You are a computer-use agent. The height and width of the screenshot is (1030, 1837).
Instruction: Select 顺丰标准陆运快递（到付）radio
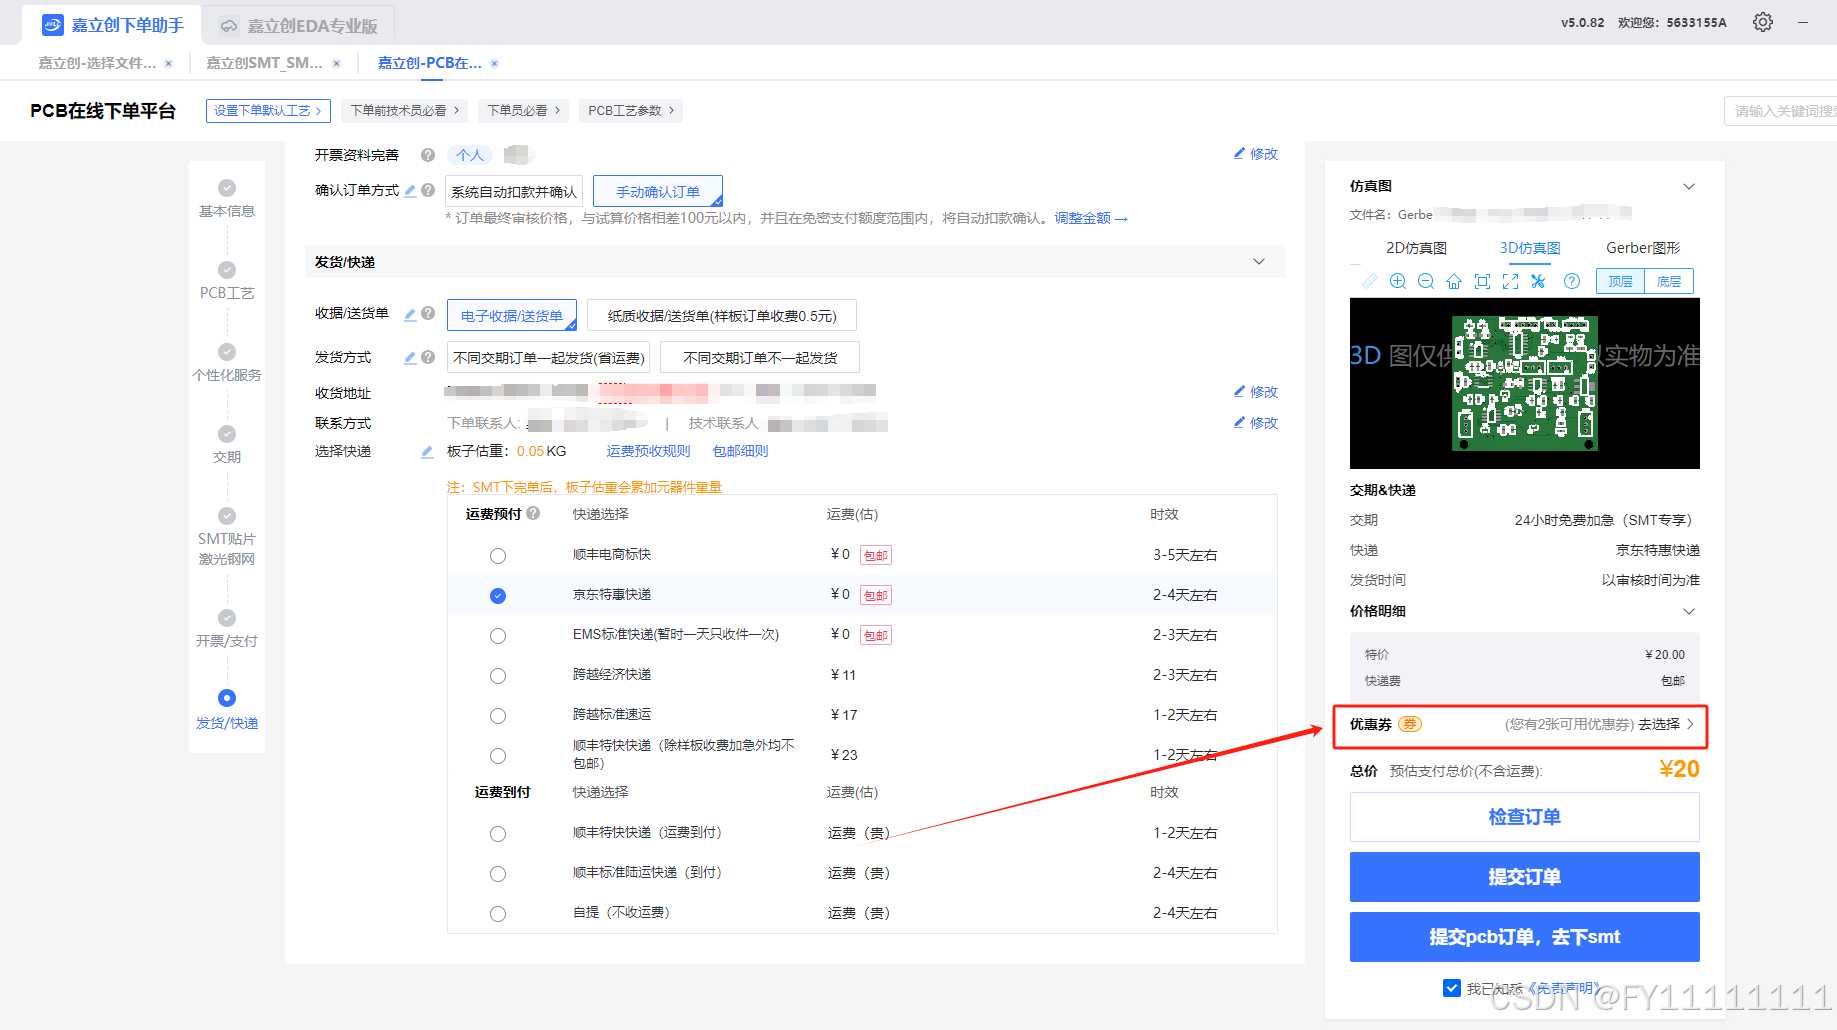[498, 874]
